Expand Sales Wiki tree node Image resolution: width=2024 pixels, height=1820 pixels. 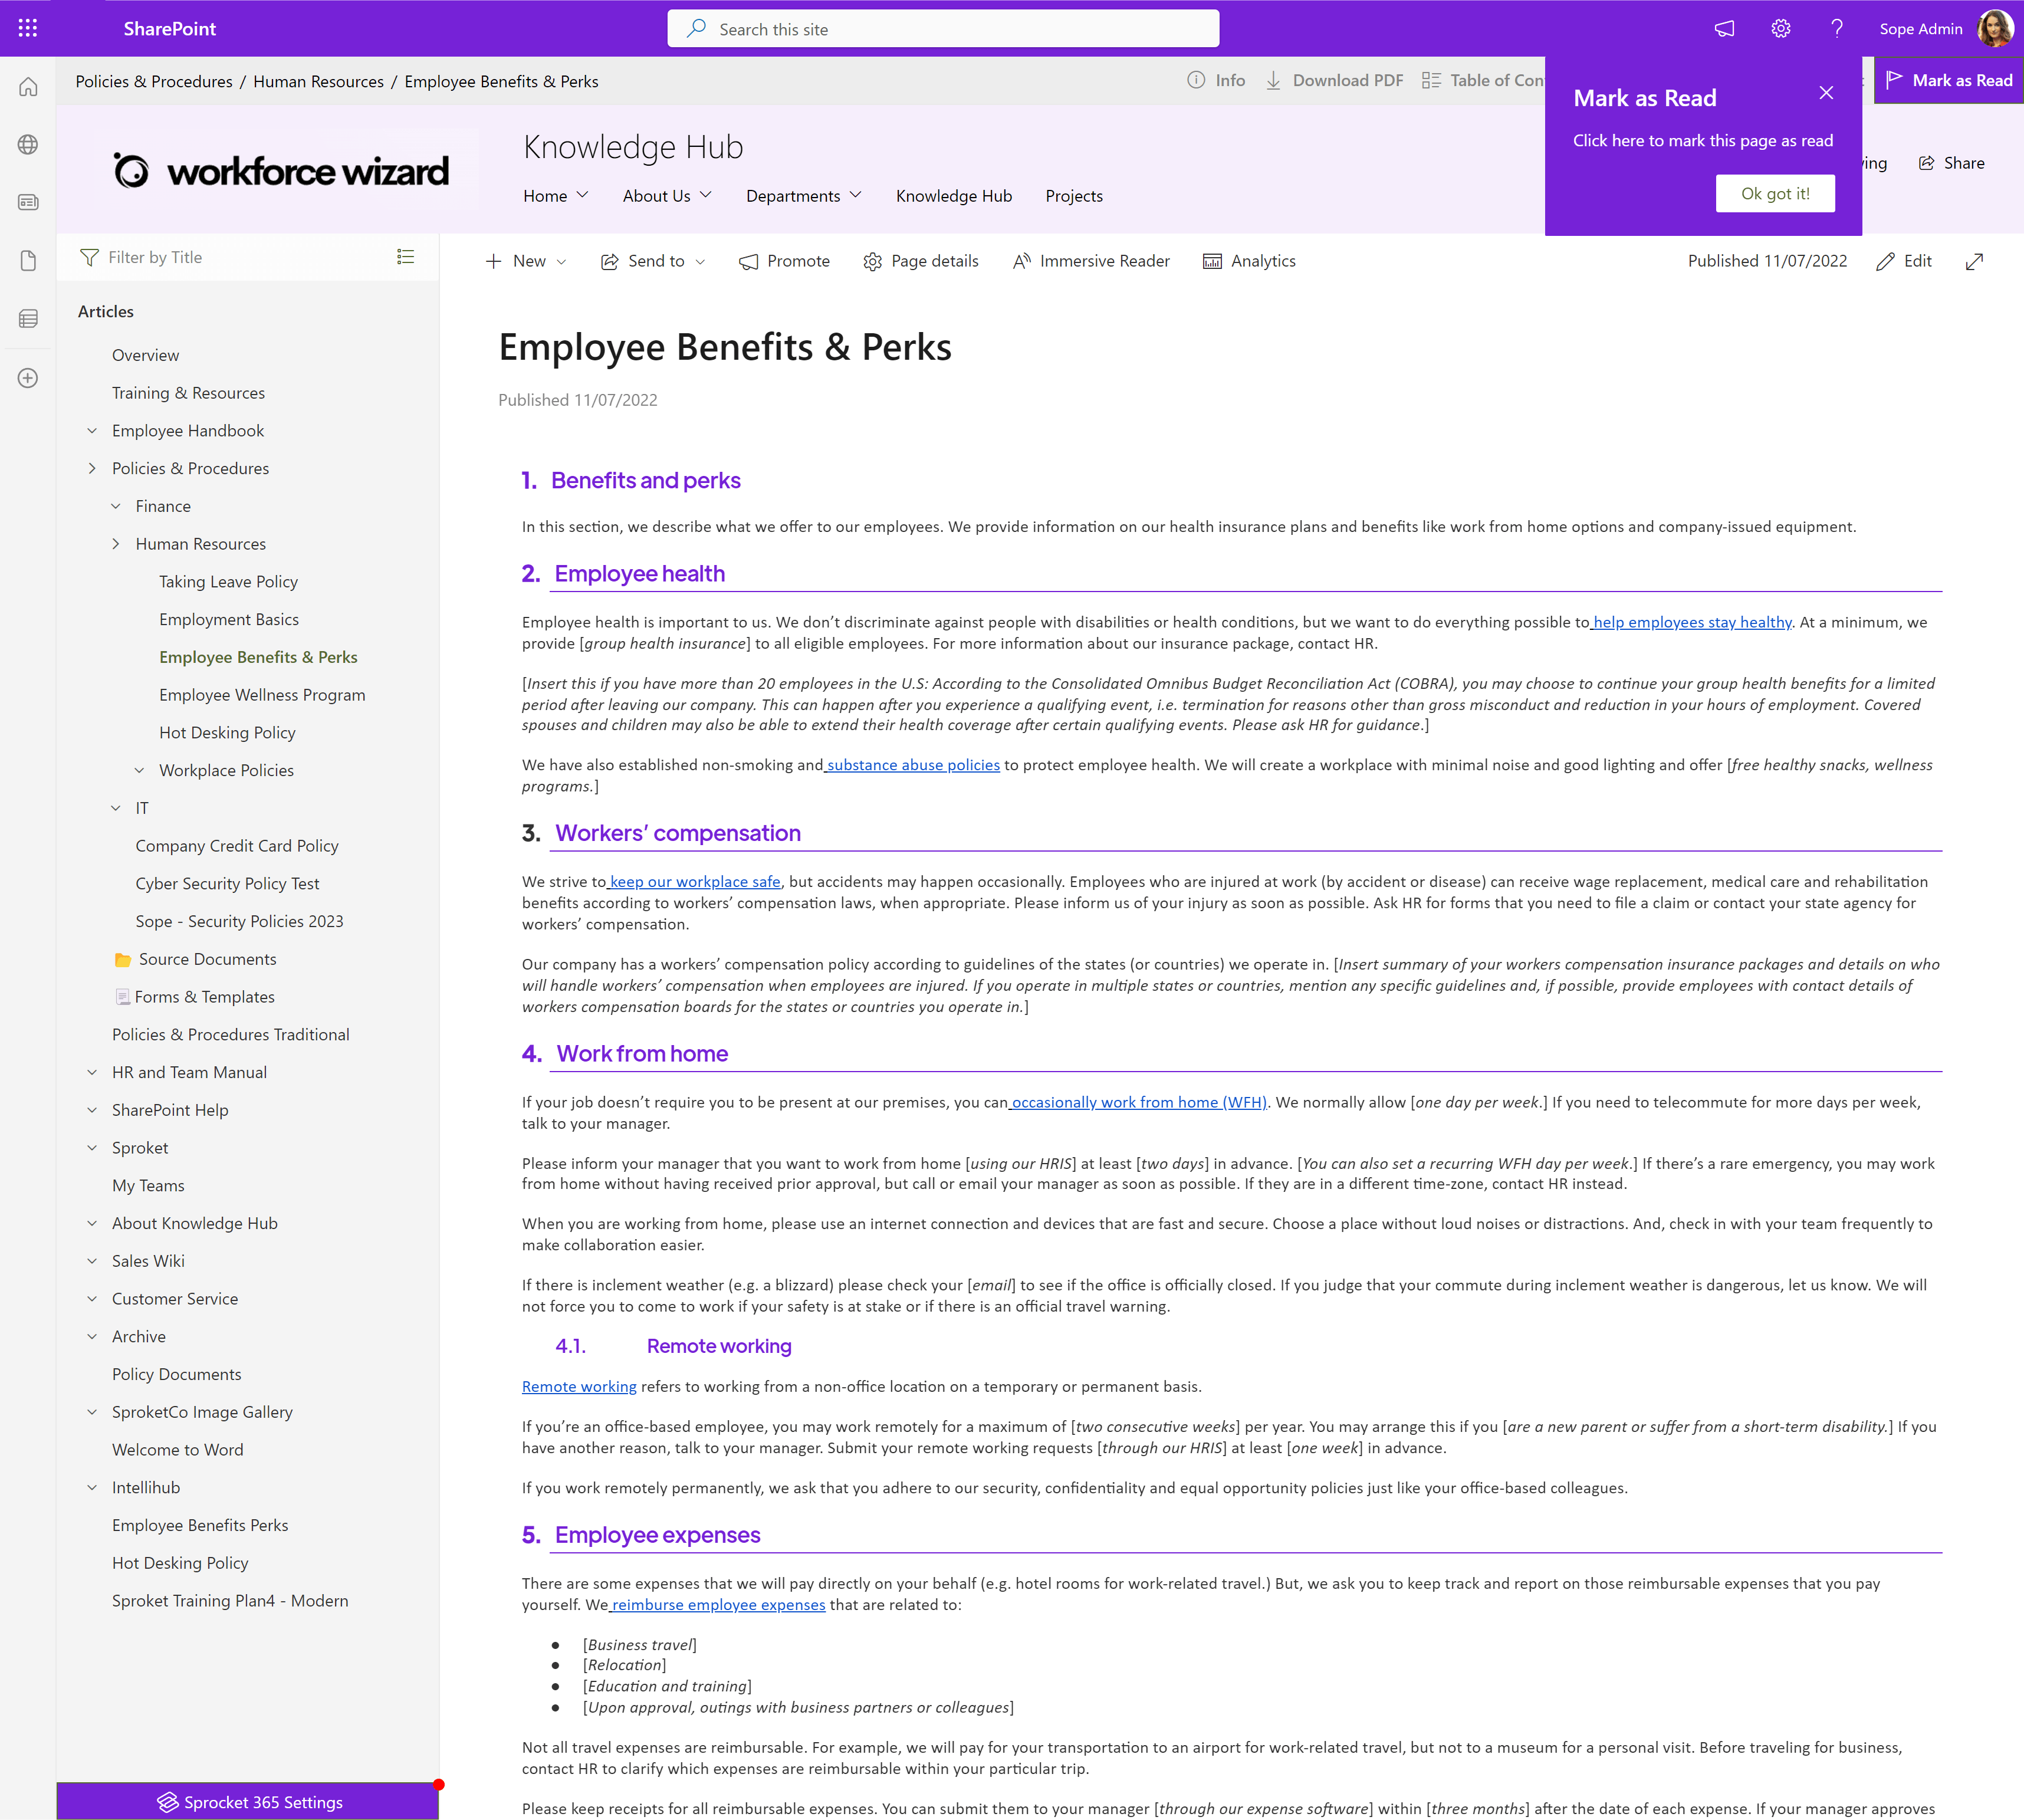pos(92,1262)
